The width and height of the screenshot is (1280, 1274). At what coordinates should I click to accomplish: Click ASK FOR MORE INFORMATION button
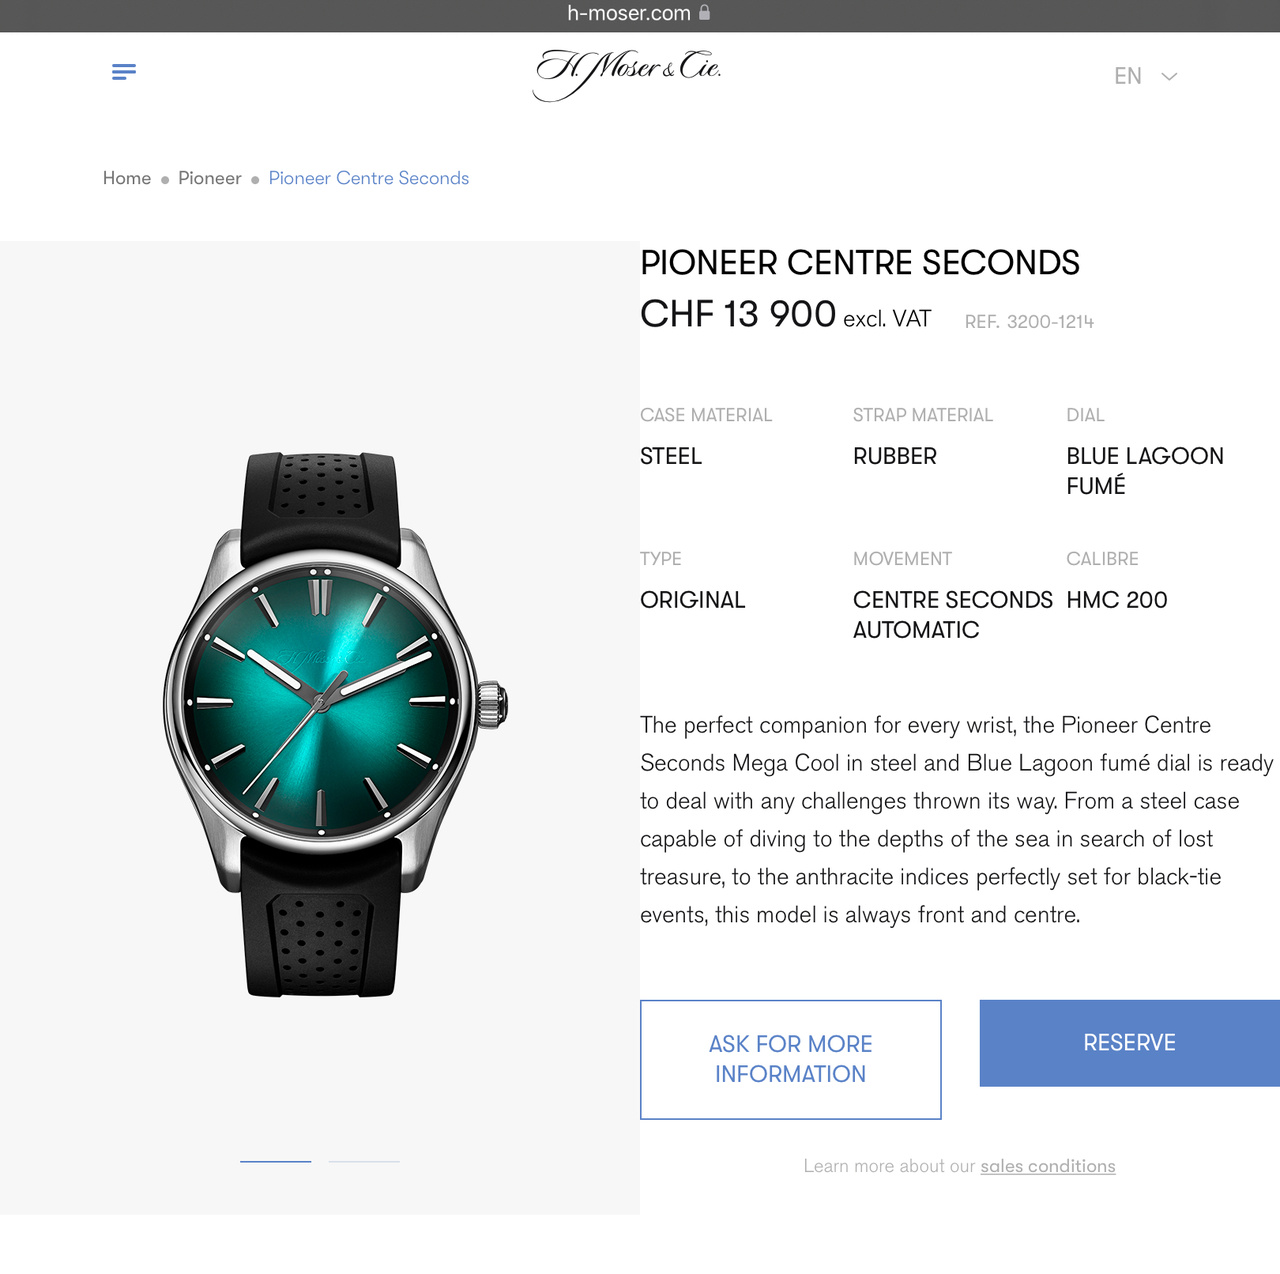coord(791,1059)
